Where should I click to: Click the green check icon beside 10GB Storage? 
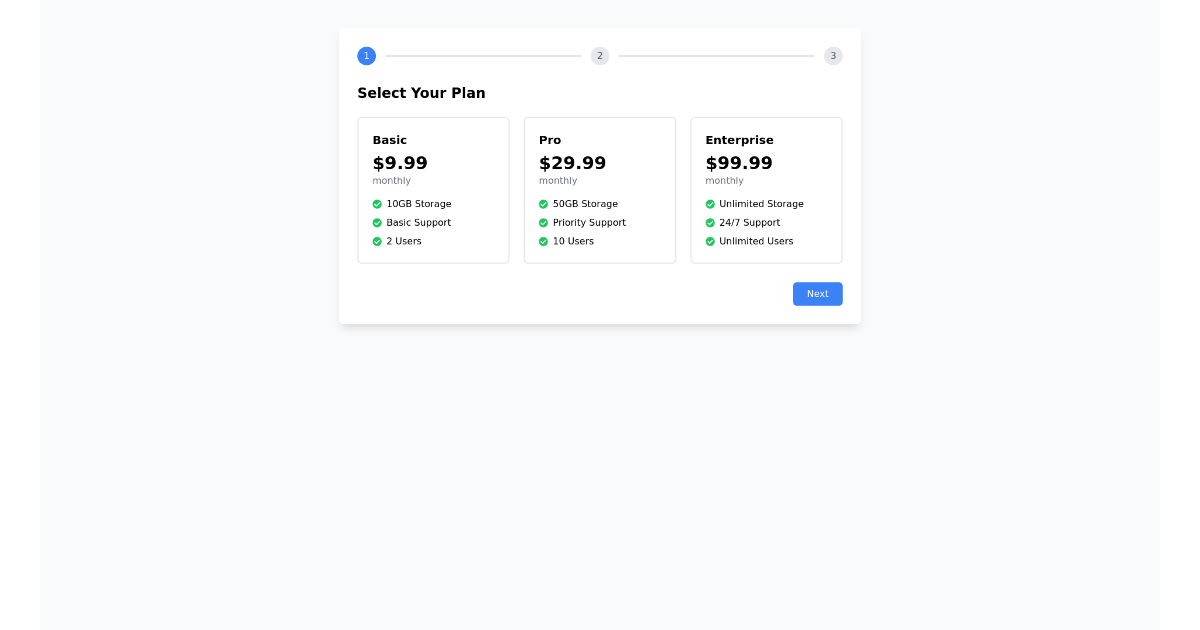376,204
